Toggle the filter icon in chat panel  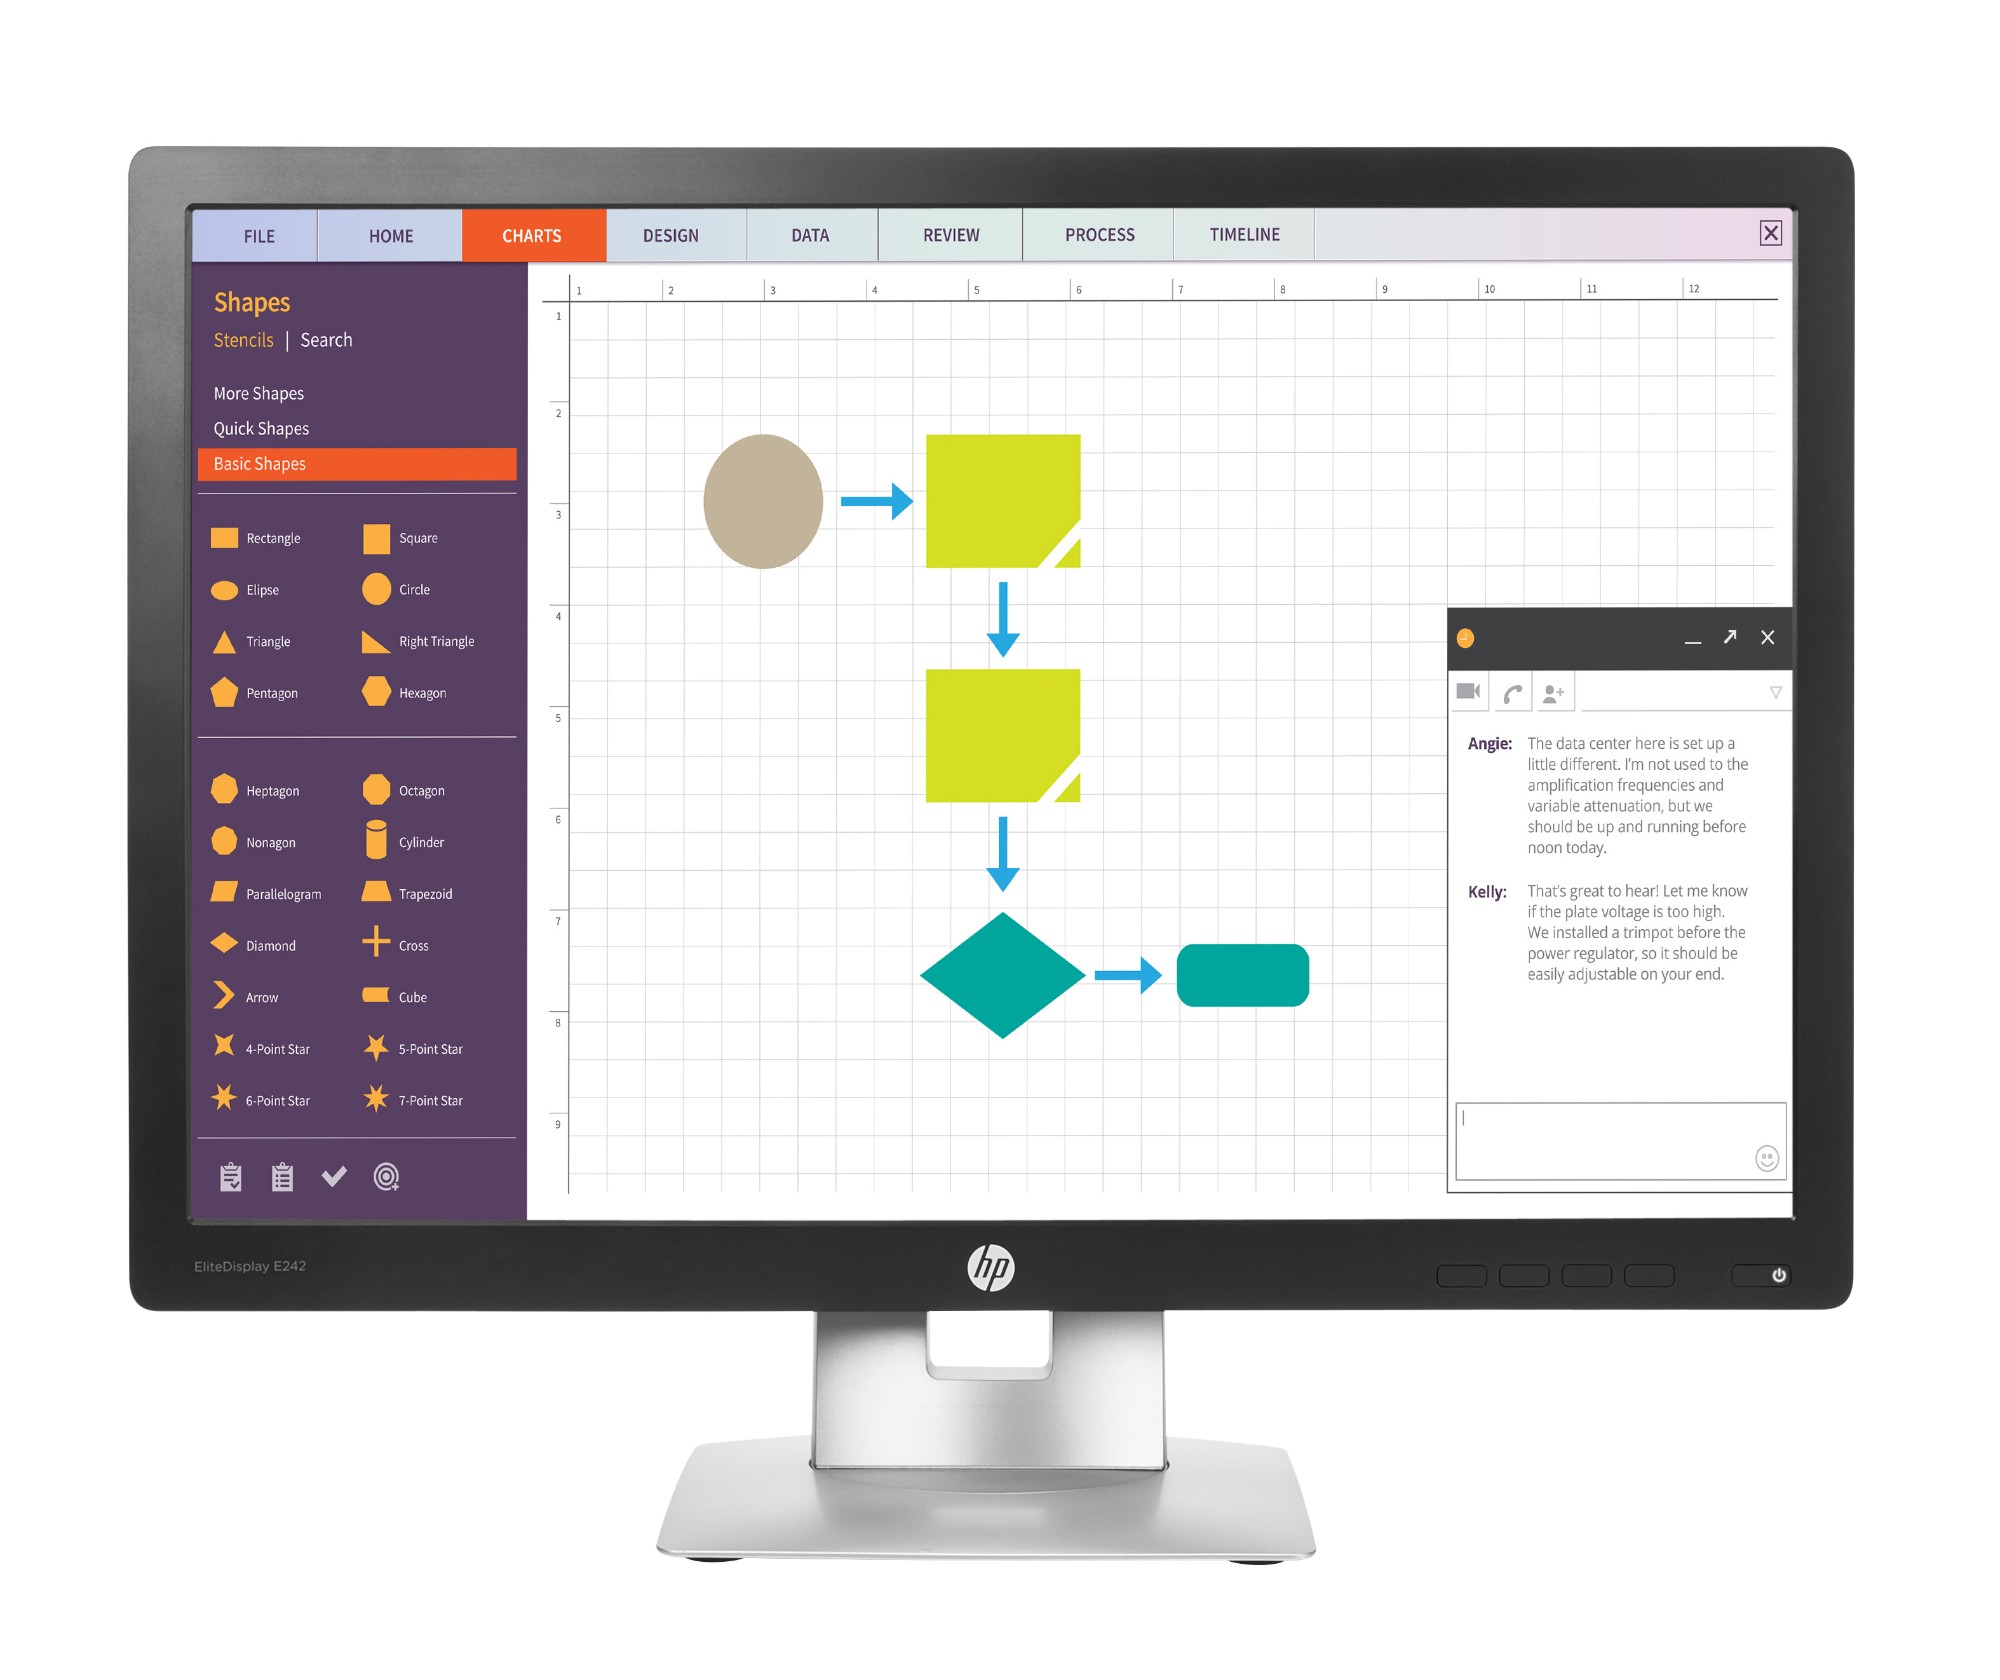coord(1775,690)
